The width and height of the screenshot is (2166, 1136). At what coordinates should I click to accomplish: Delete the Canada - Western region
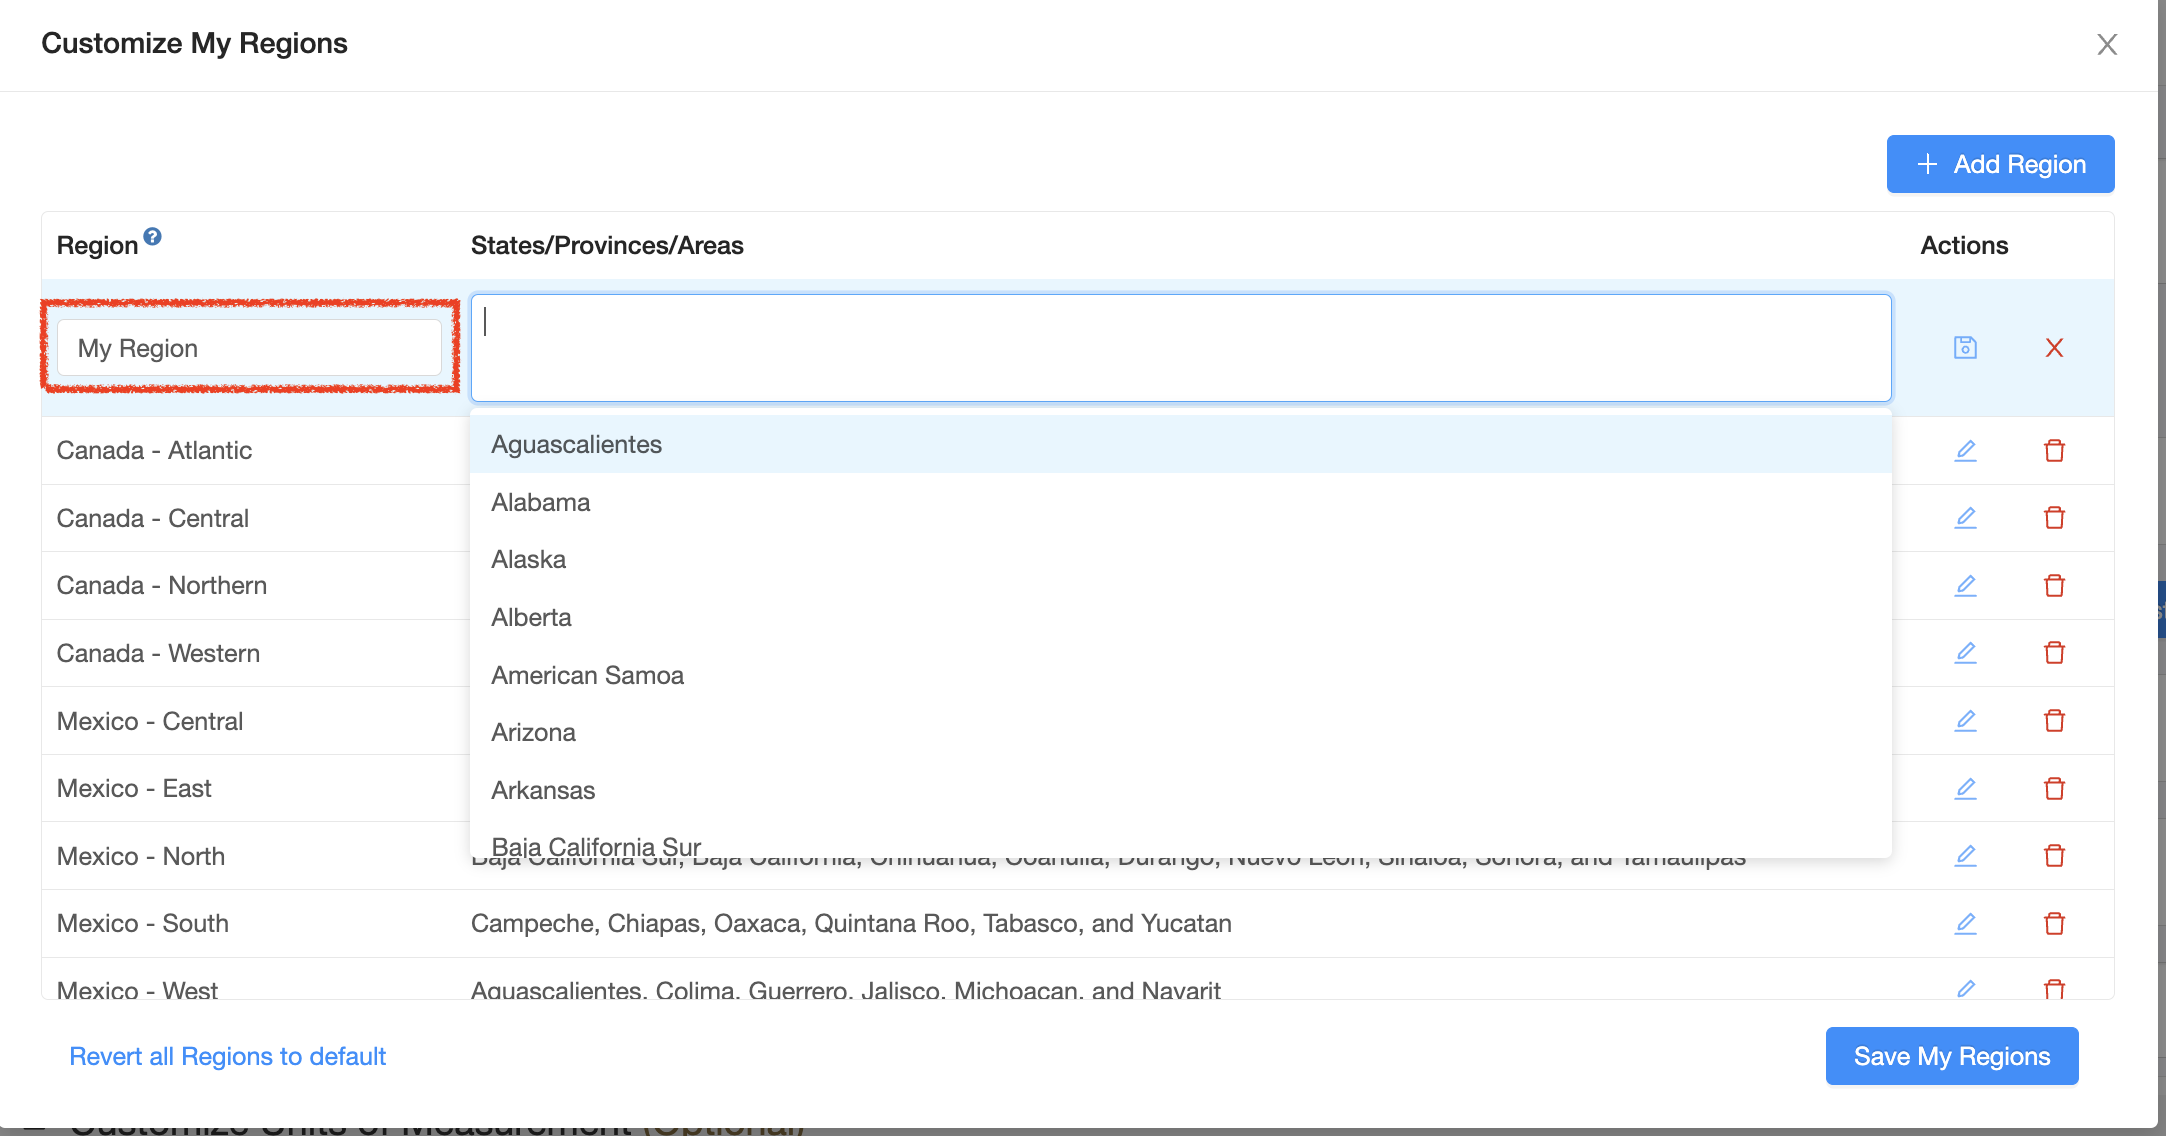(x=2054, y=653)
